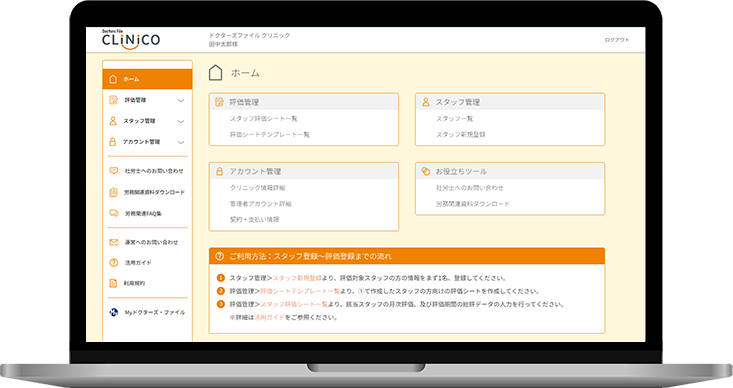Expand the sidebar スタッフ管理 chevron

pyautogui.click(x=181, y=122)
